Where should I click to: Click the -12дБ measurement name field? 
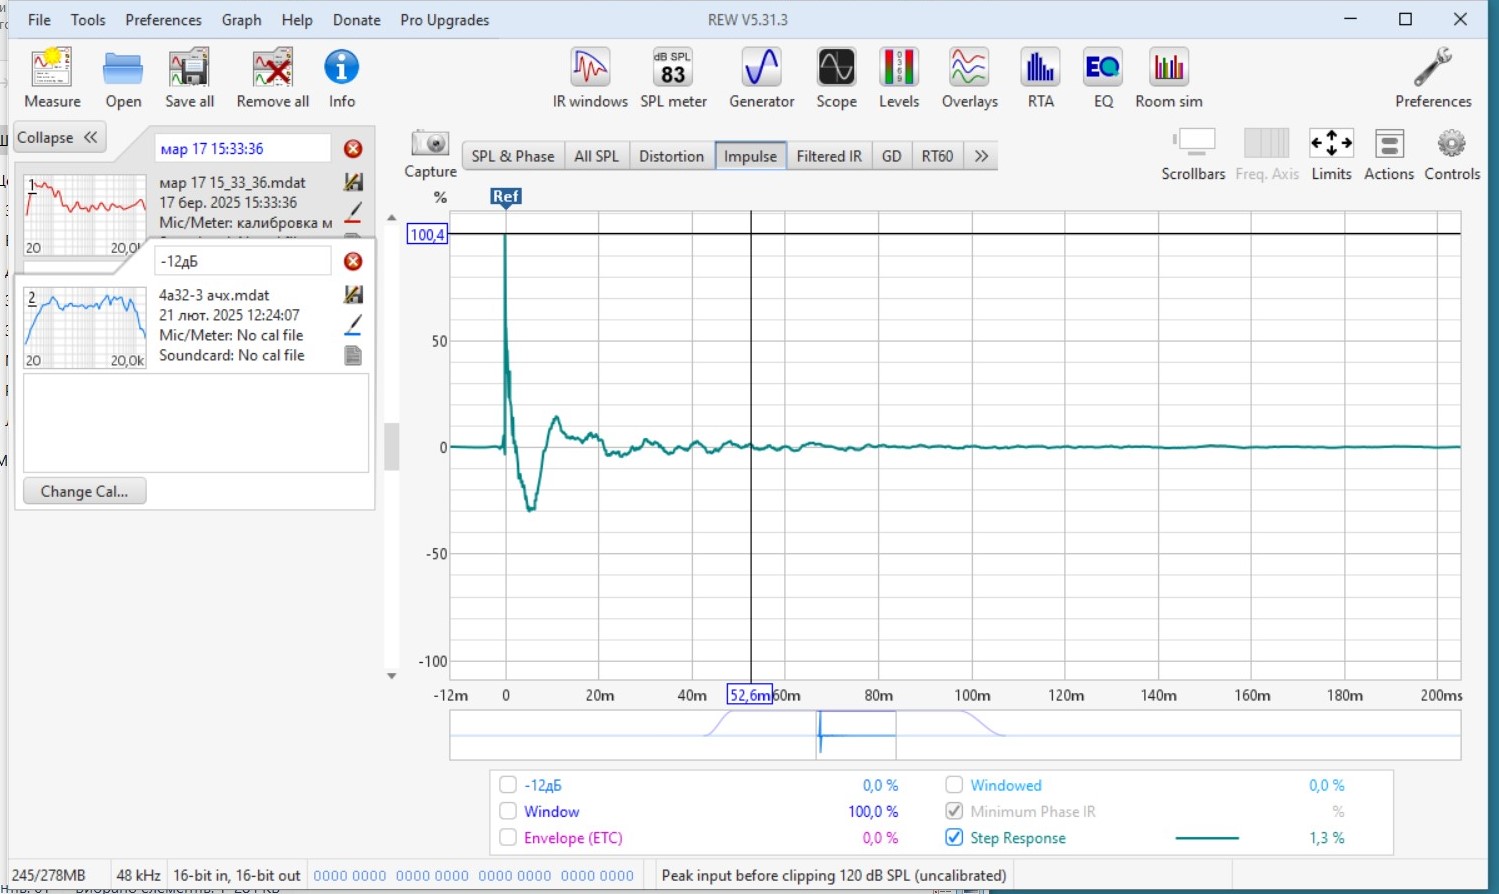(x=242, y=261)
